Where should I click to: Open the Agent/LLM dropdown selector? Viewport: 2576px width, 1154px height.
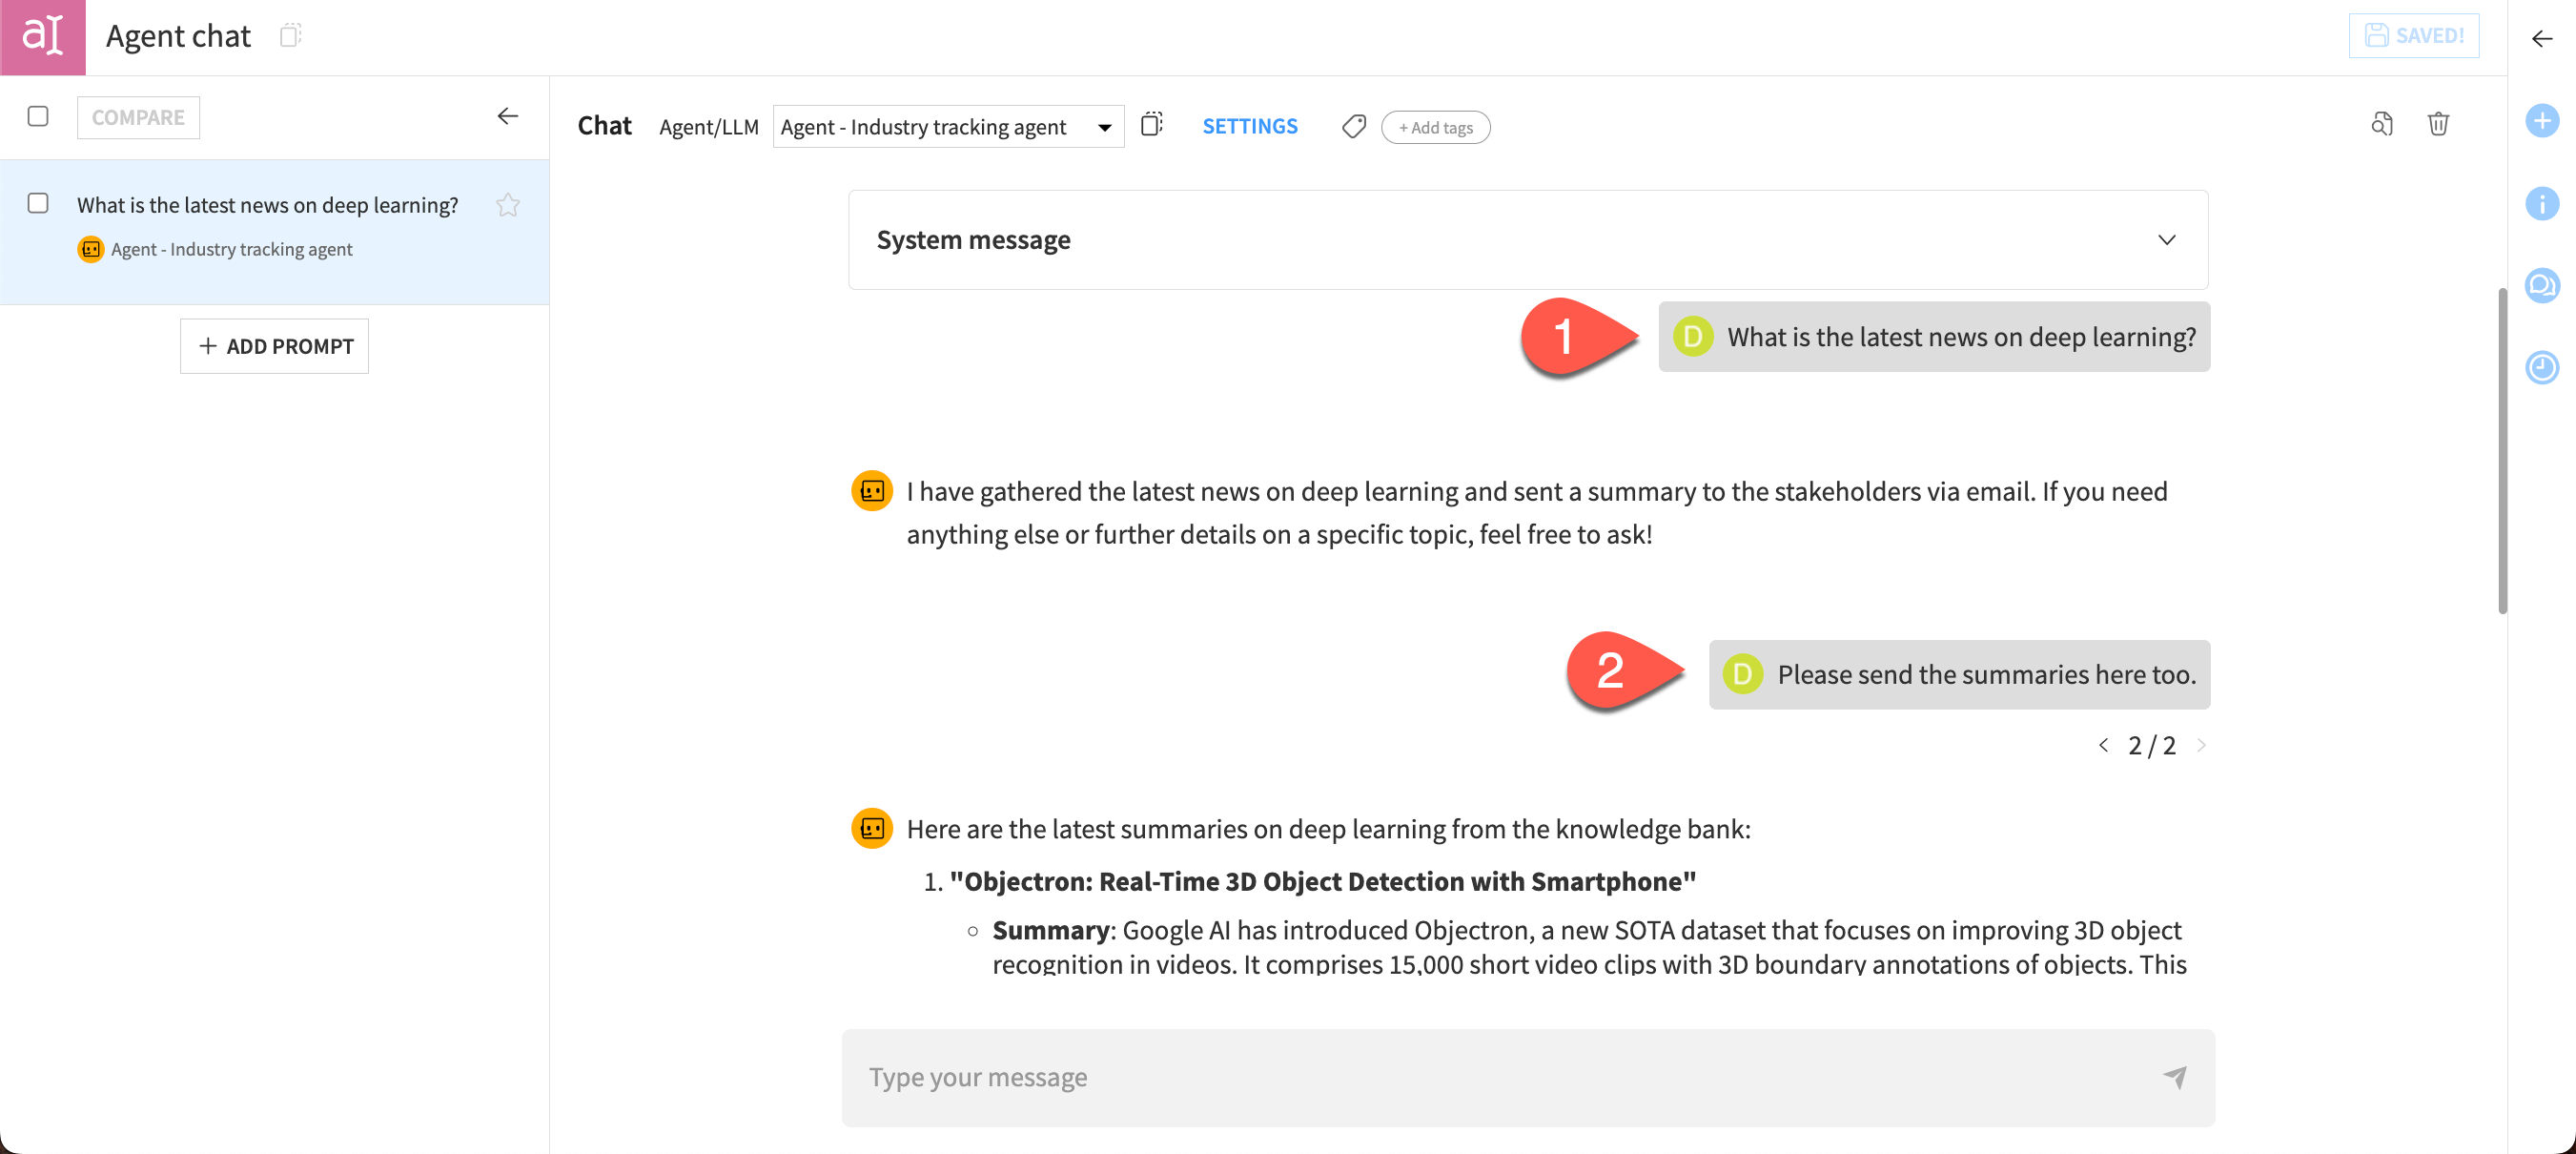pos(947,127)
